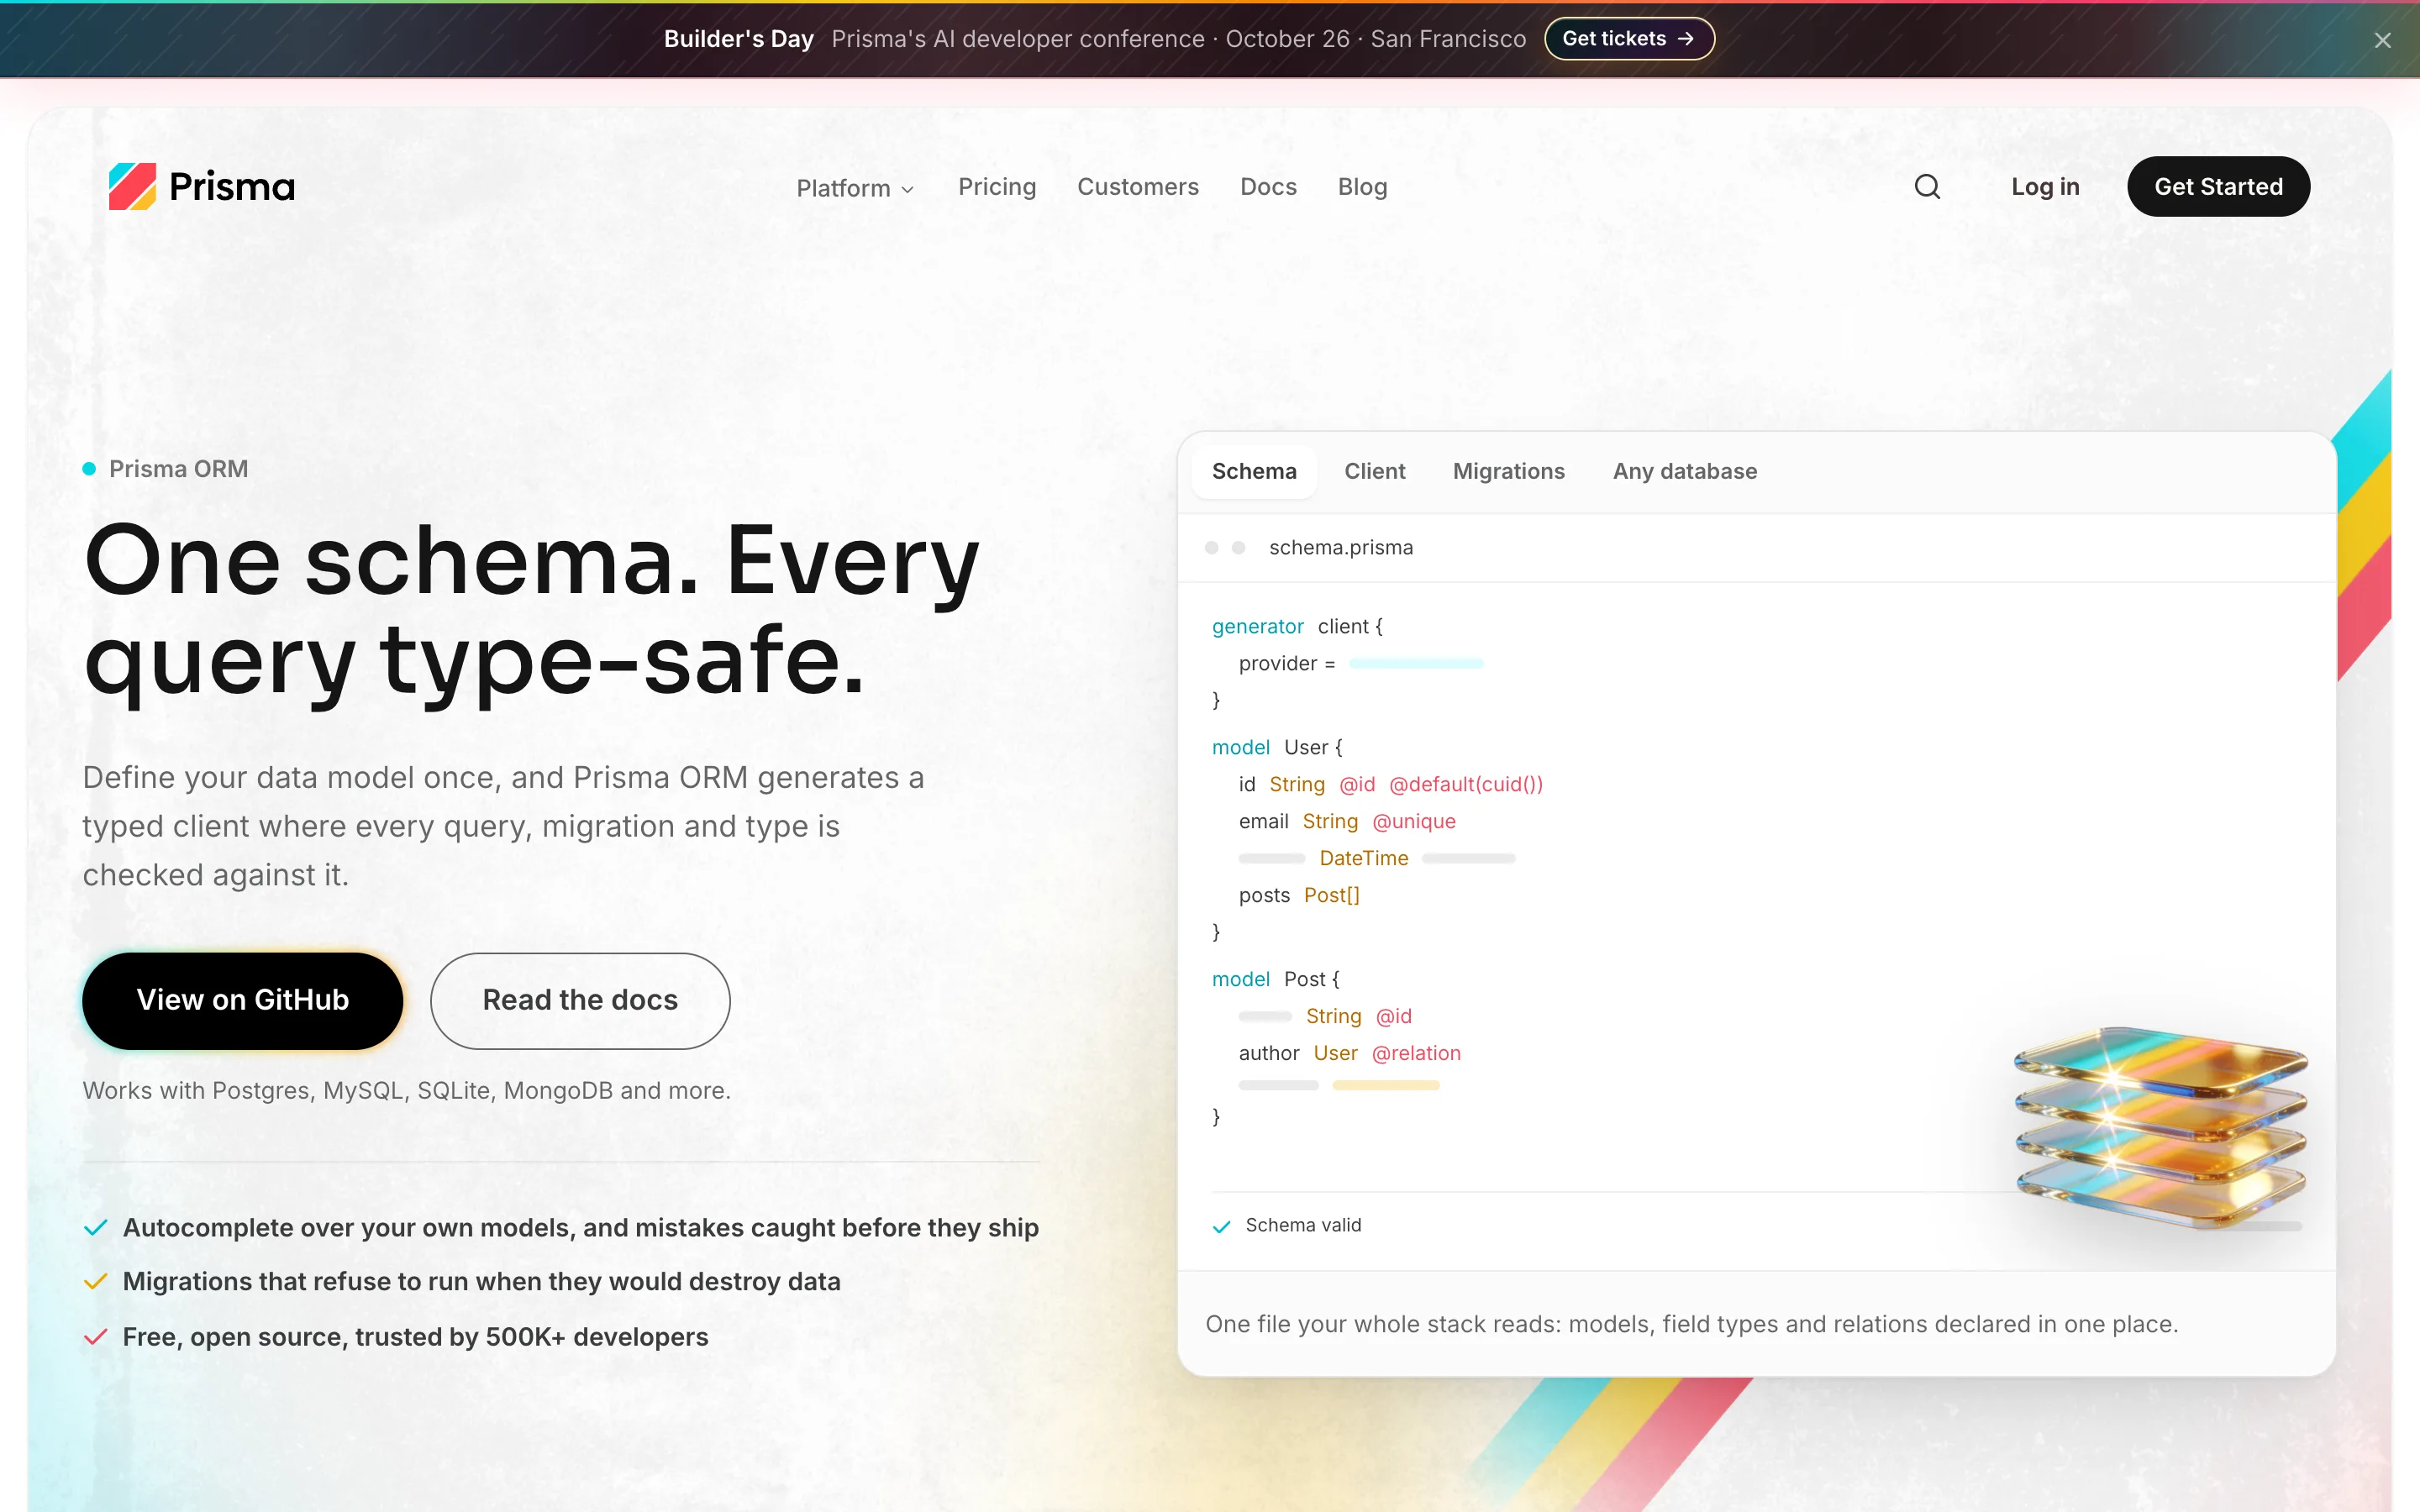Click the stacked glass layers illustration
The image size is (2420, 1512).
(2160, 1127)
